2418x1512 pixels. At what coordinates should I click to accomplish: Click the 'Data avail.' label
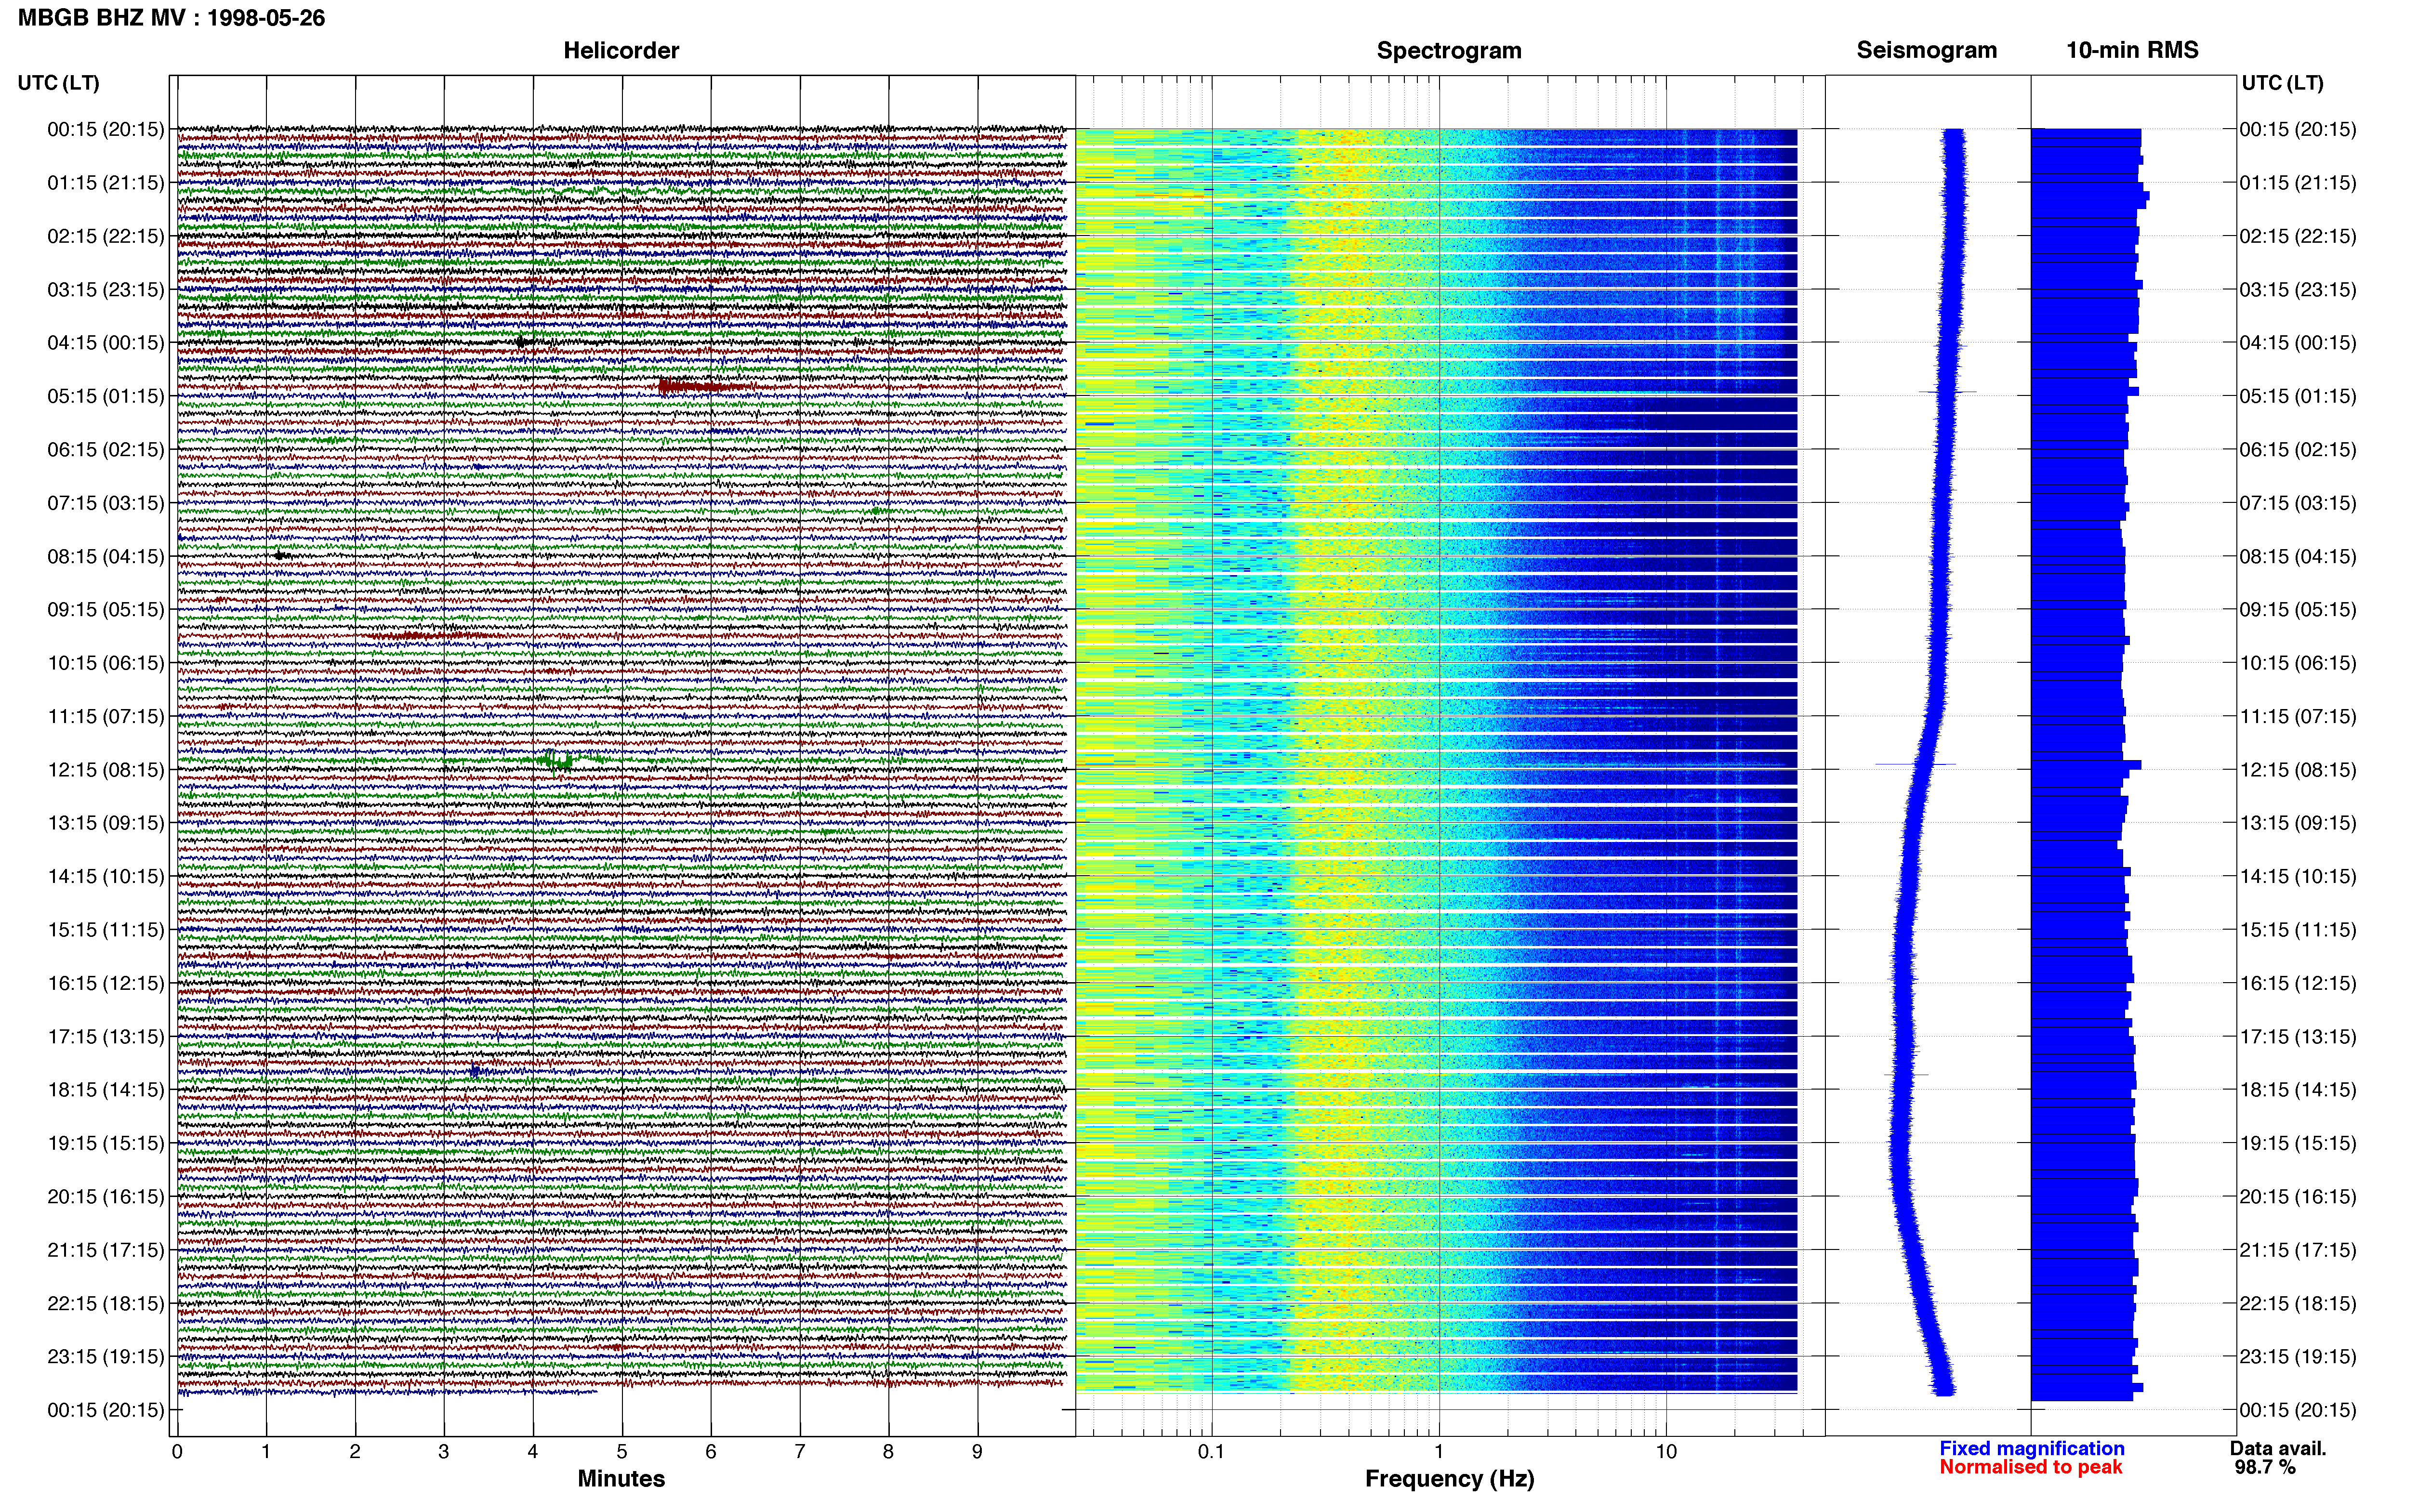click(x=2278, y=1448)
